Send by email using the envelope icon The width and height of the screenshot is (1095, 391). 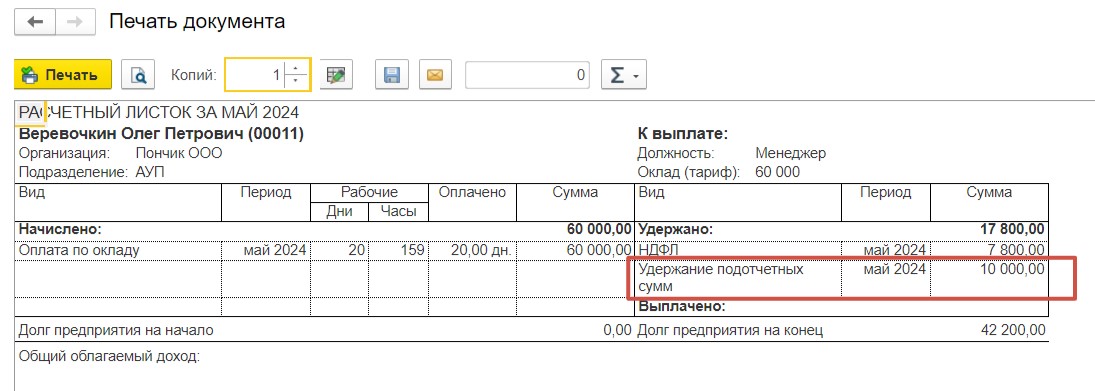(x=435, y=75)
